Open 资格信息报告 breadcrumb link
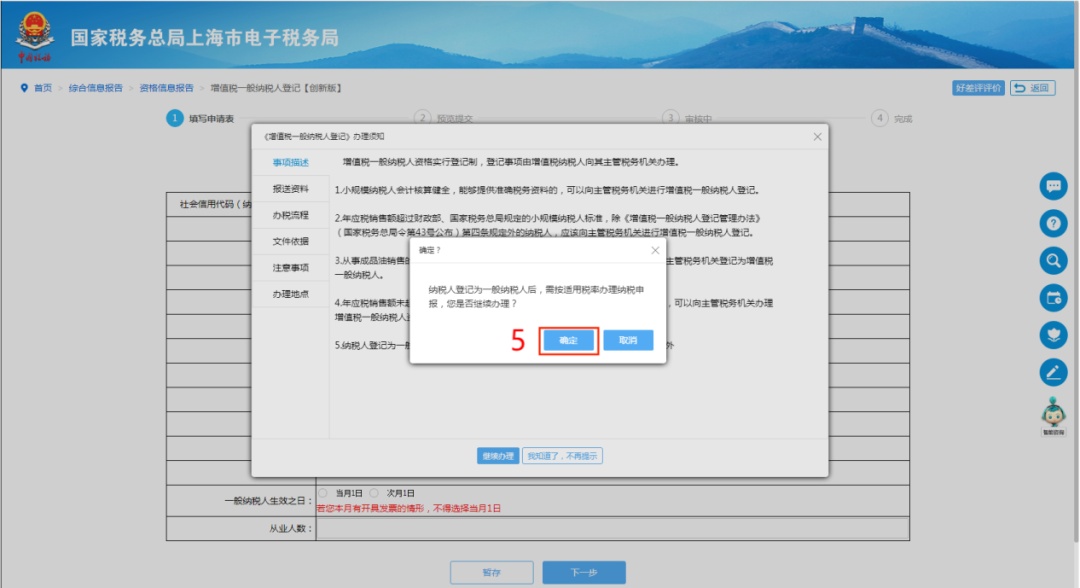This screenshot has height=588, width=1080. [x=166, y=88]
